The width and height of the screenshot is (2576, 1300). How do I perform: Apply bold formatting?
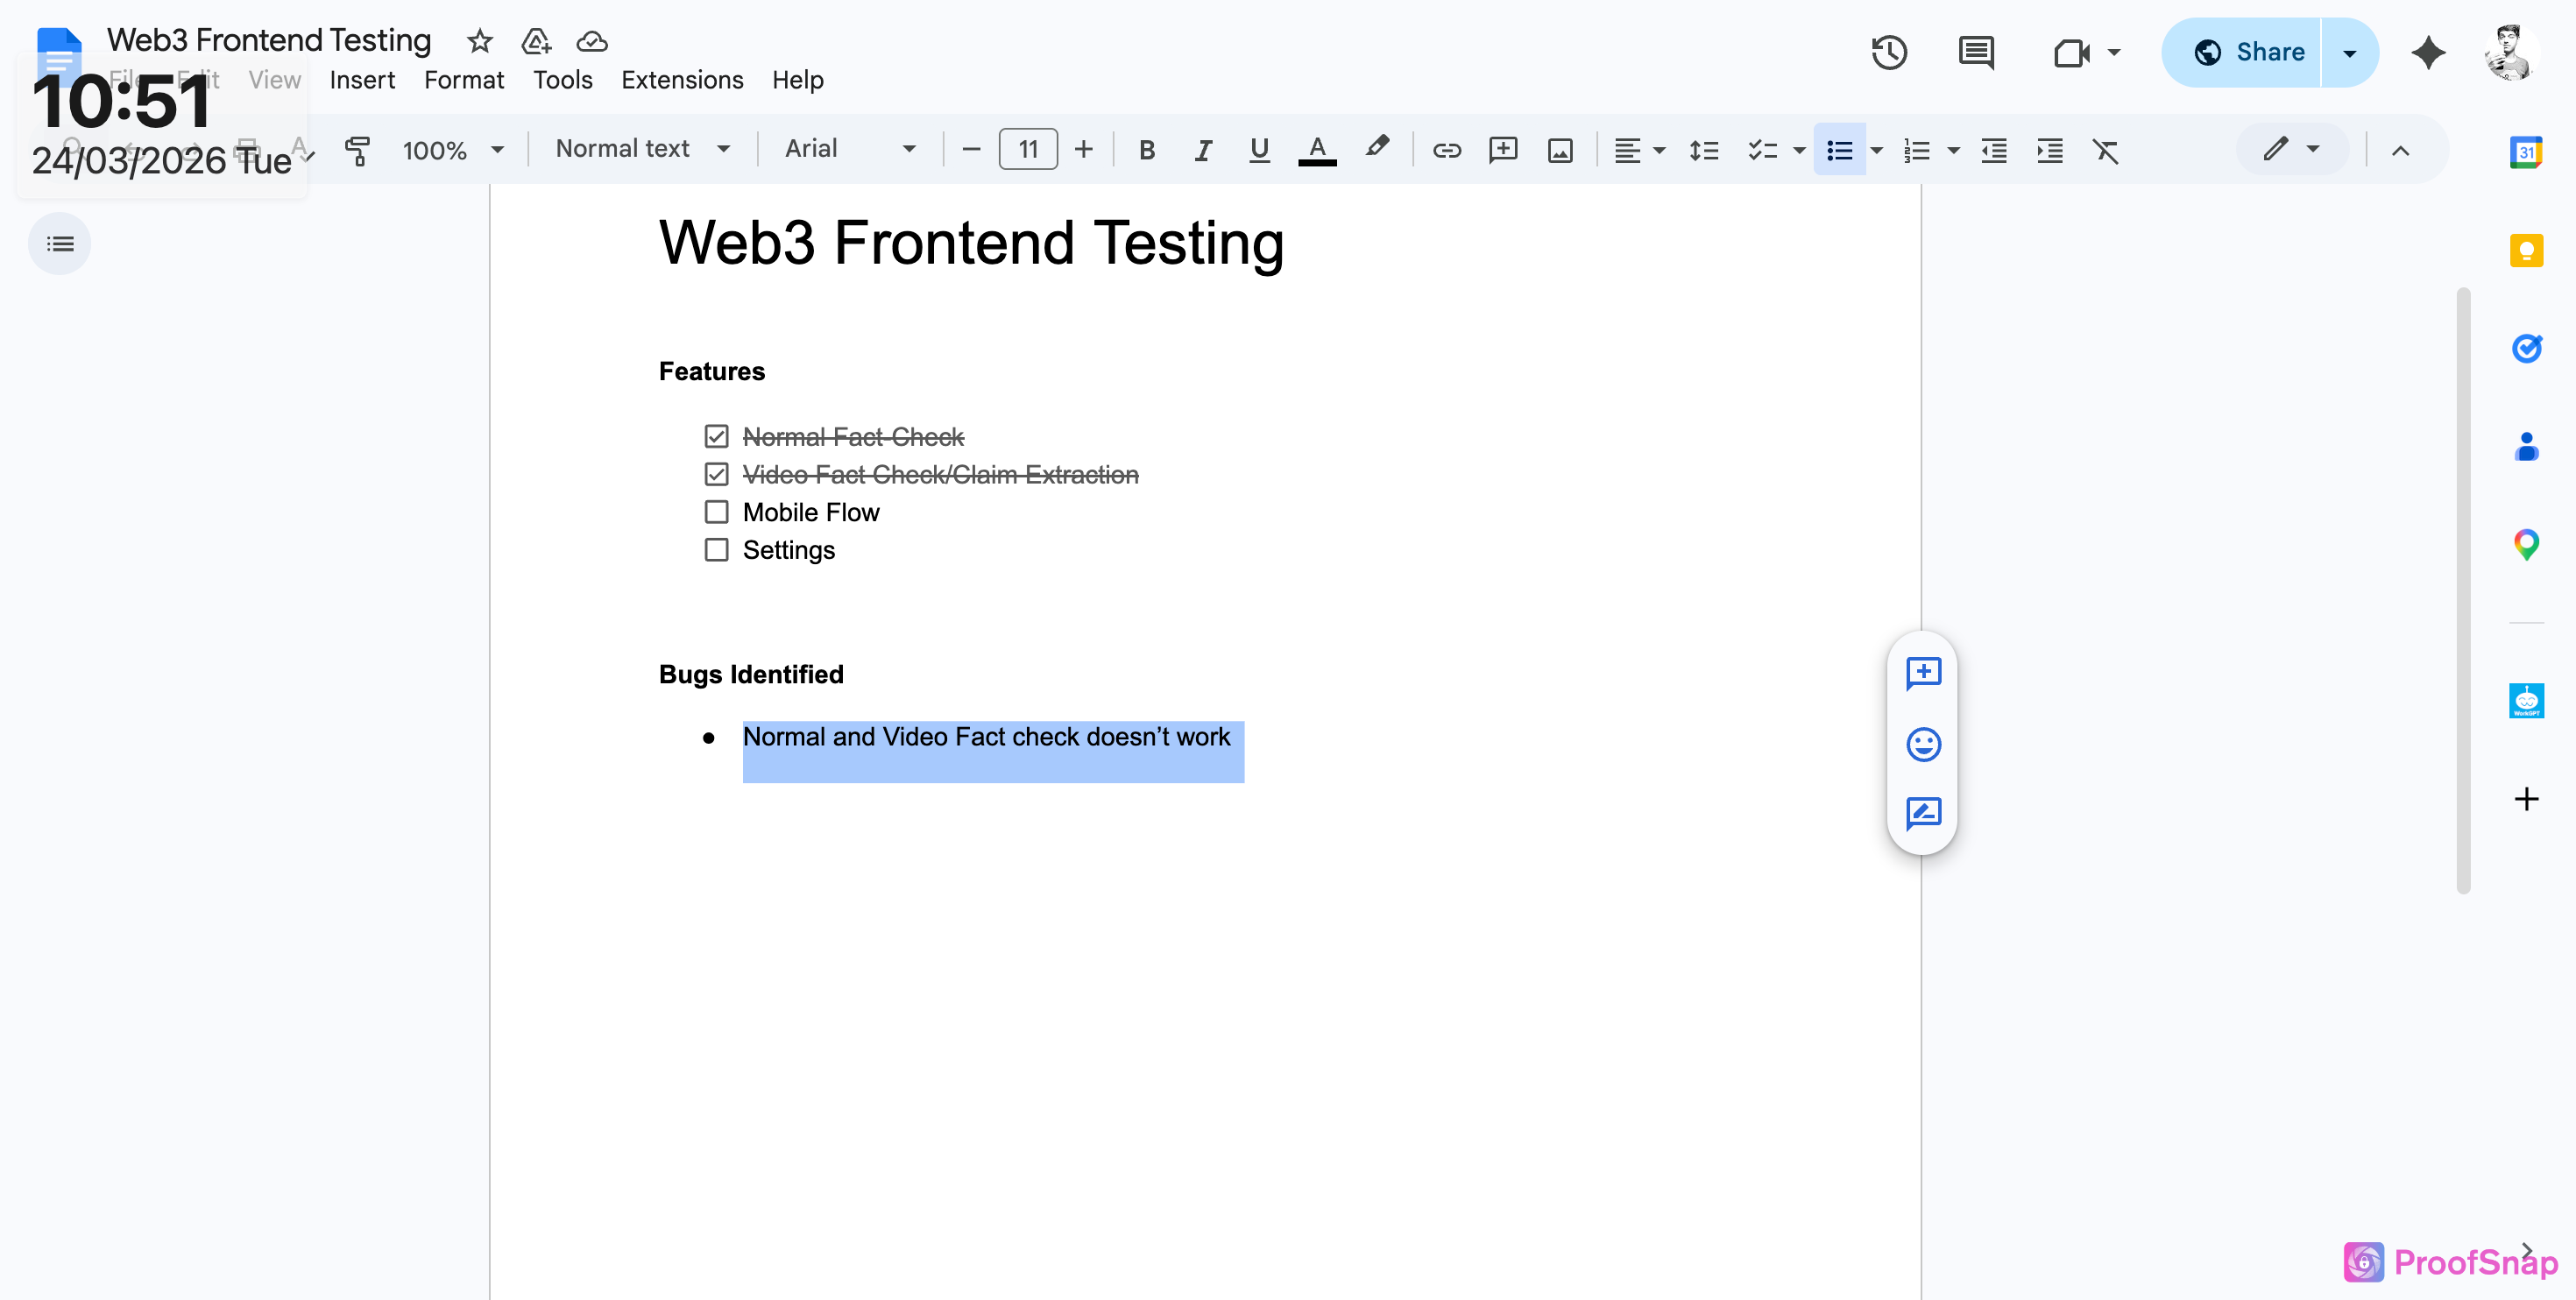click(x=1147, y=150)
